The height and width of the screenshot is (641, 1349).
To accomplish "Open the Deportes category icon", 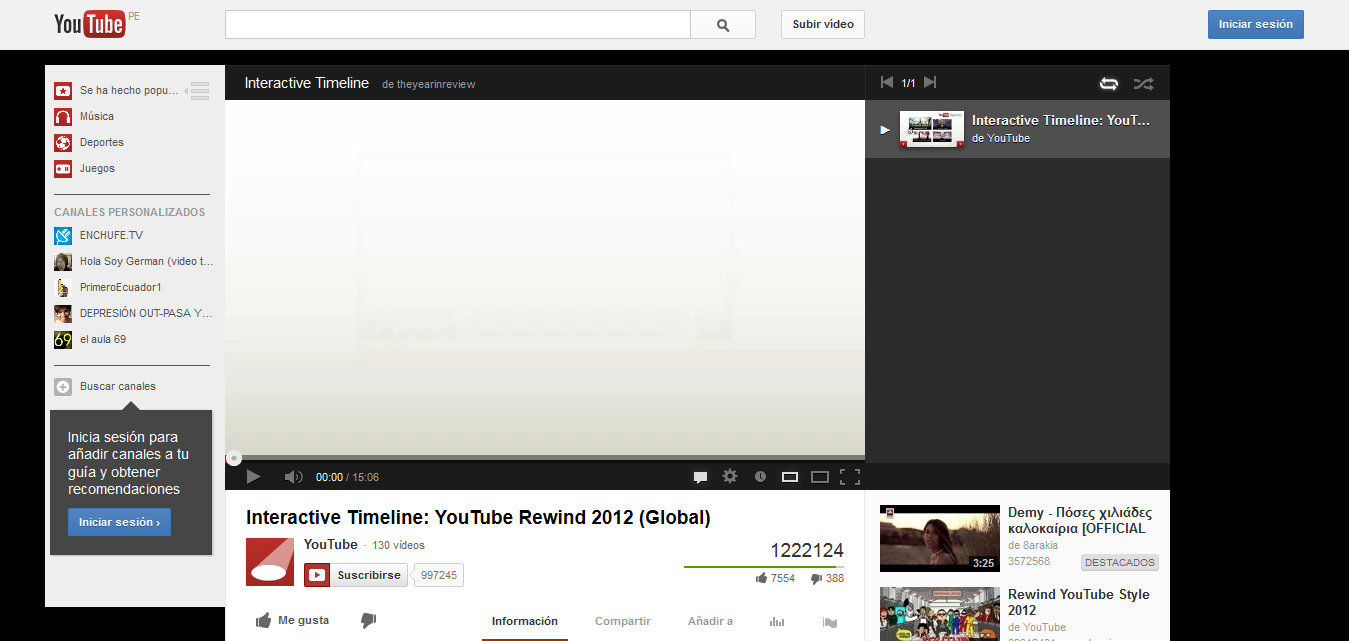I will (x=63, y=142).
